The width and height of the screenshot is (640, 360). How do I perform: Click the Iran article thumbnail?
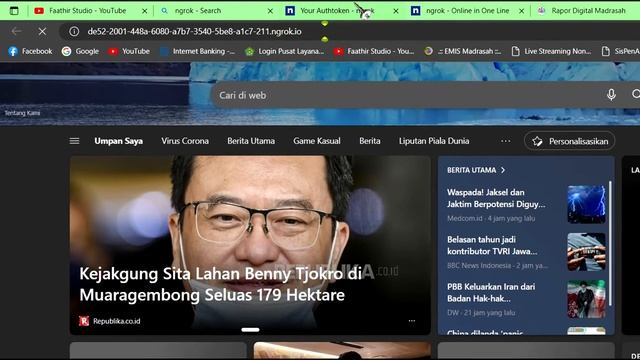(587, 299)
